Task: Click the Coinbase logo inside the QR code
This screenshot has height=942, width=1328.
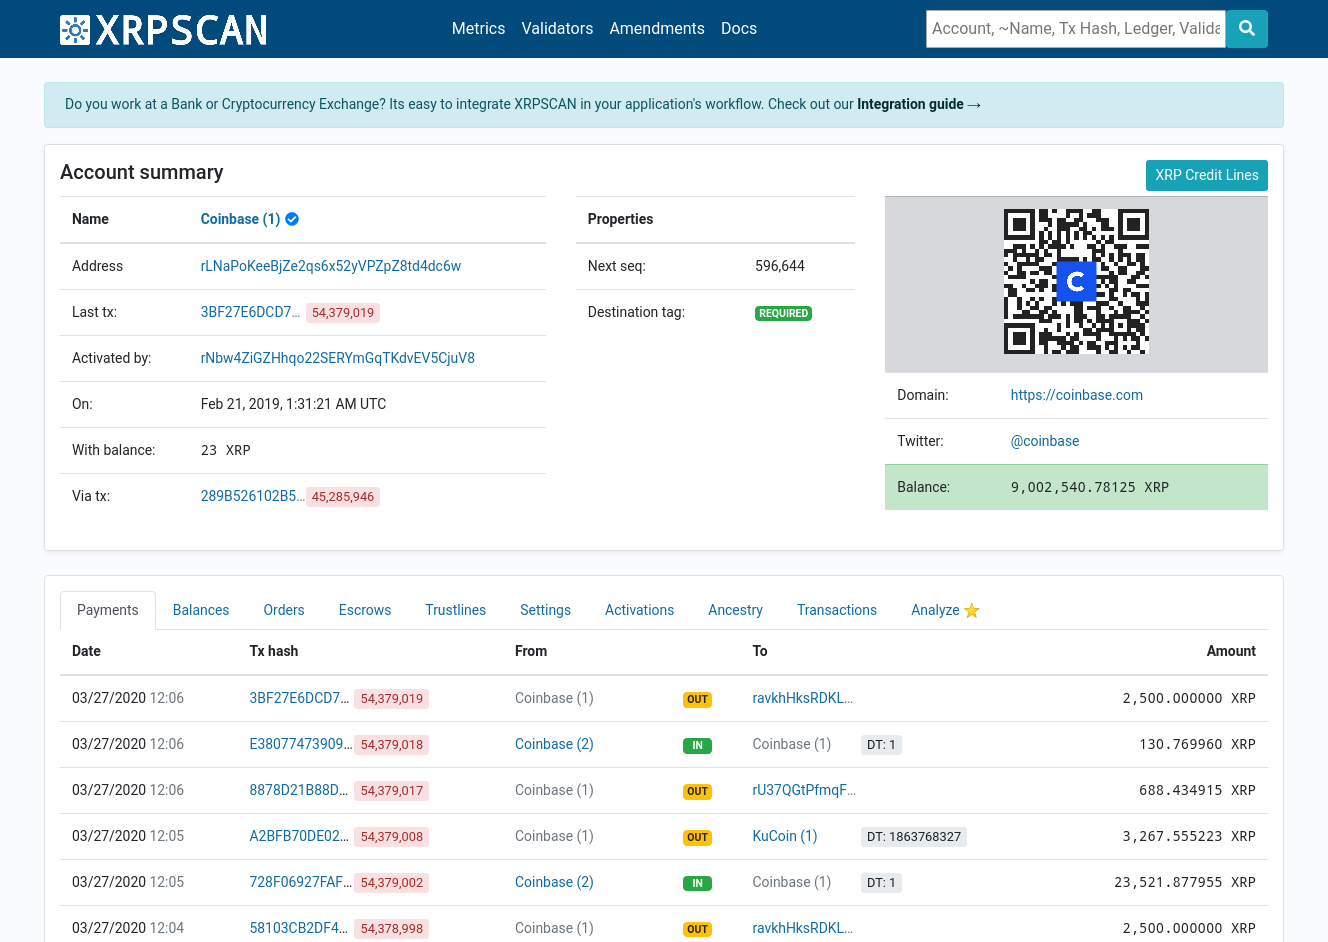Action: coord(1076,281)
